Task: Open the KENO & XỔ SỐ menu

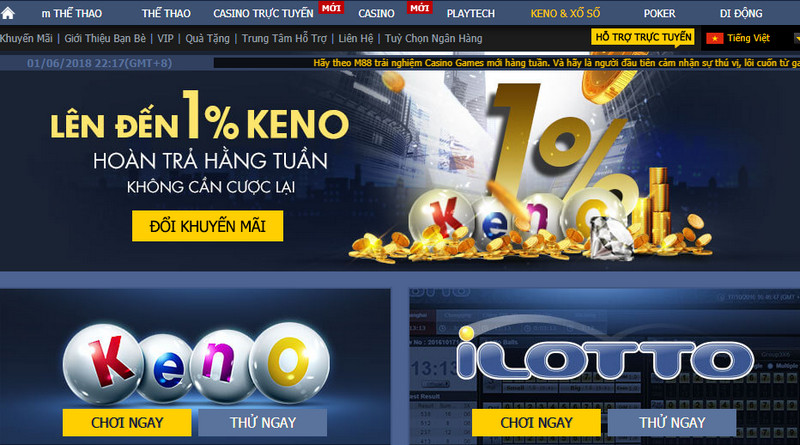Action: pyautogui.click(x=565, y=13)
